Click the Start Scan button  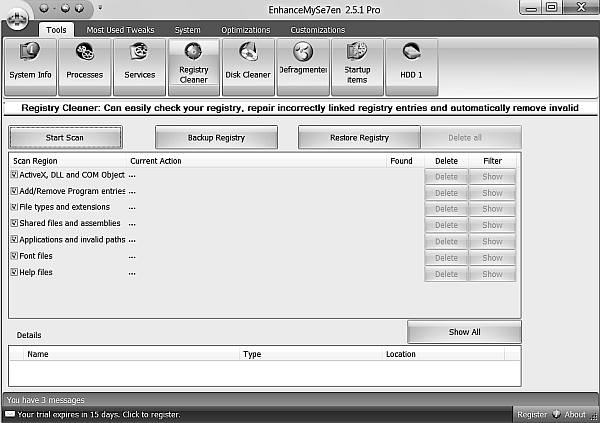65,137
